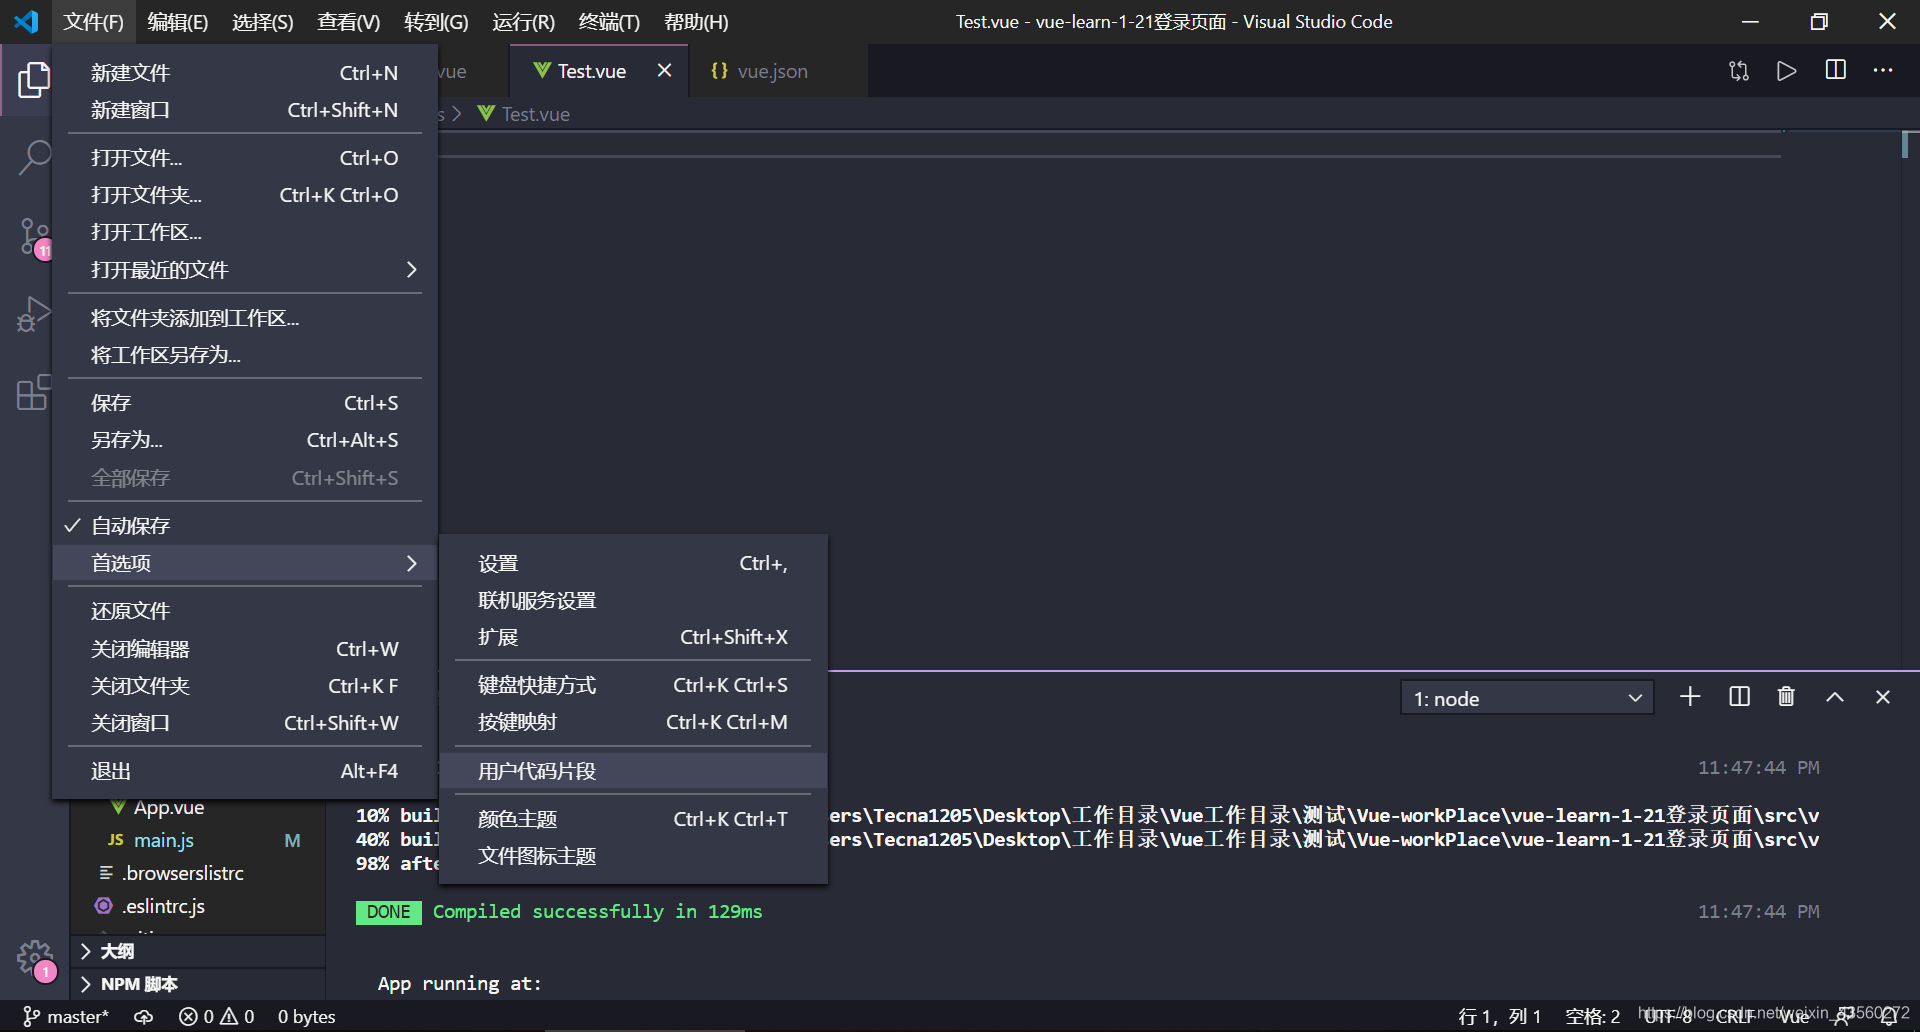Select New Window menu entry

click(x=245, y=110)
